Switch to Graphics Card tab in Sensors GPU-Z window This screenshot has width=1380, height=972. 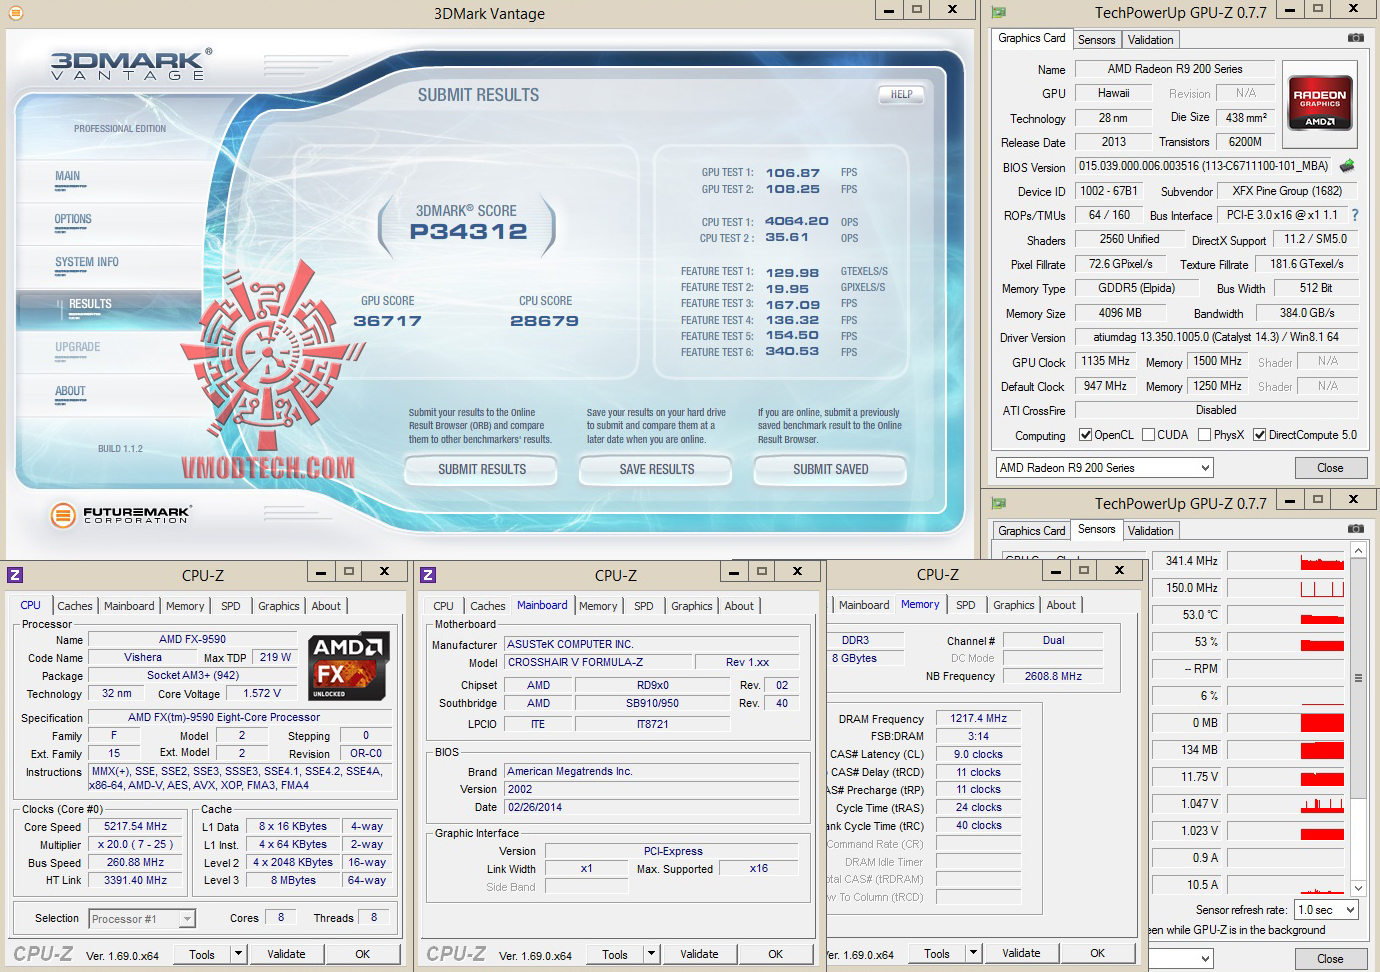point(1032,531)
